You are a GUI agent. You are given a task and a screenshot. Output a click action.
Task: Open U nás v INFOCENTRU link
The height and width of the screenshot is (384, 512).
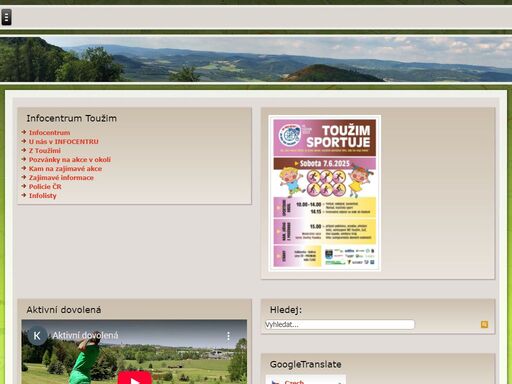tap(64, 142)
